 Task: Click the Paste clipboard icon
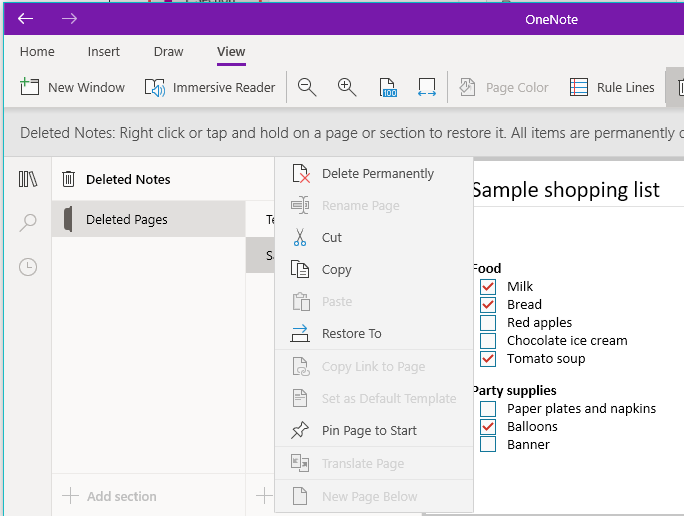coord(301,301)
